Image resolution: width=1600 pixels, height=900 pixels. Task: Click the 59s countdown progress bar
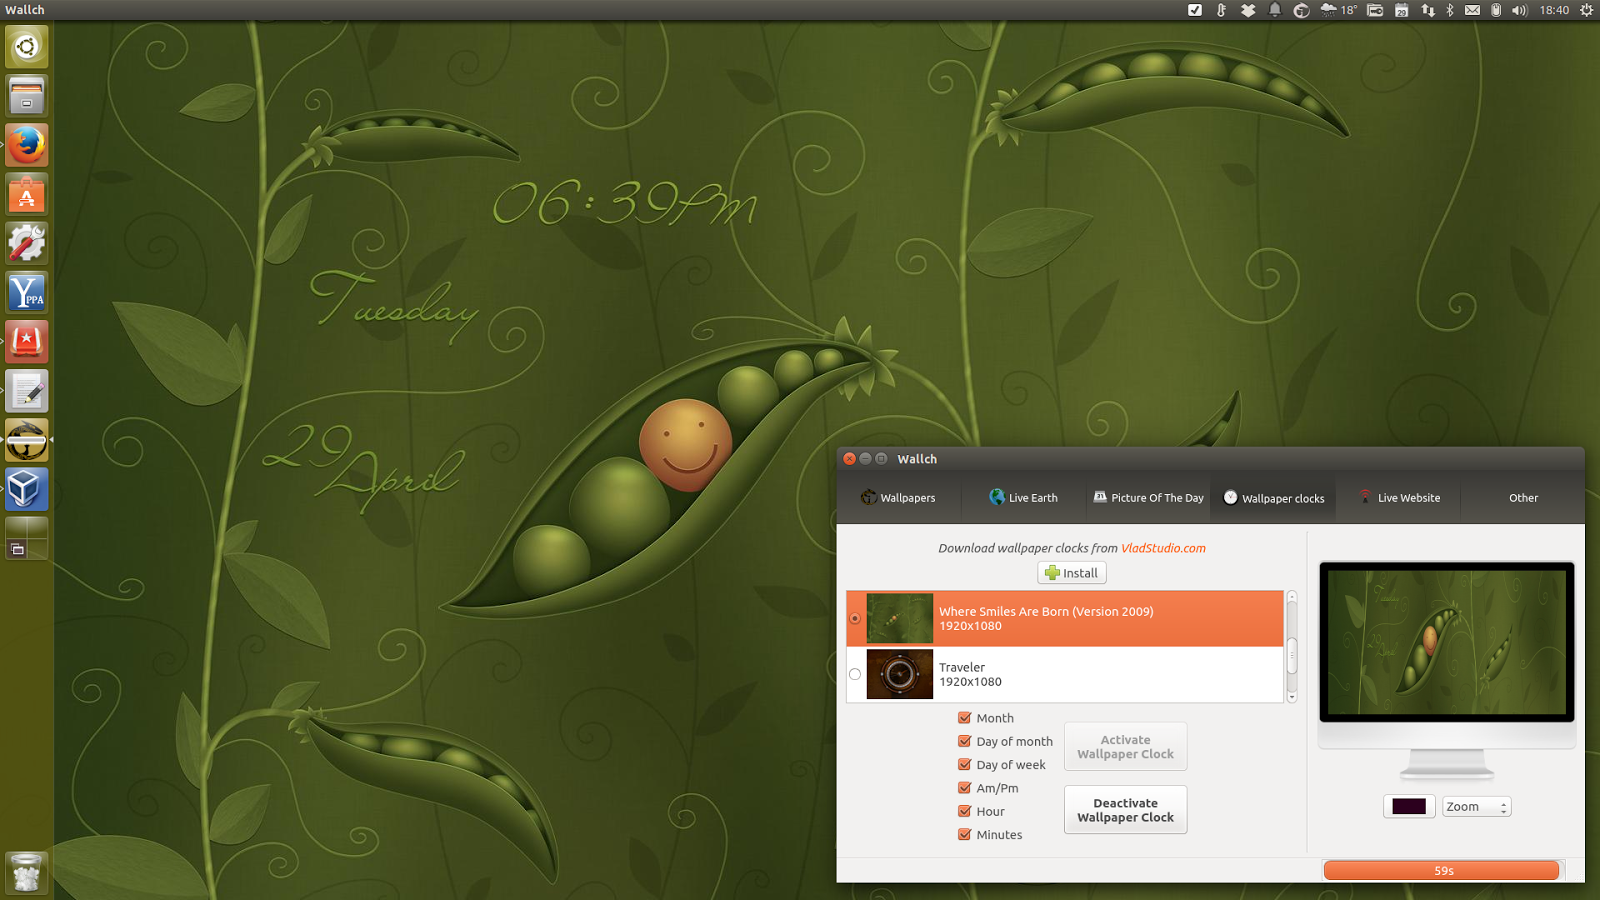1441,871
